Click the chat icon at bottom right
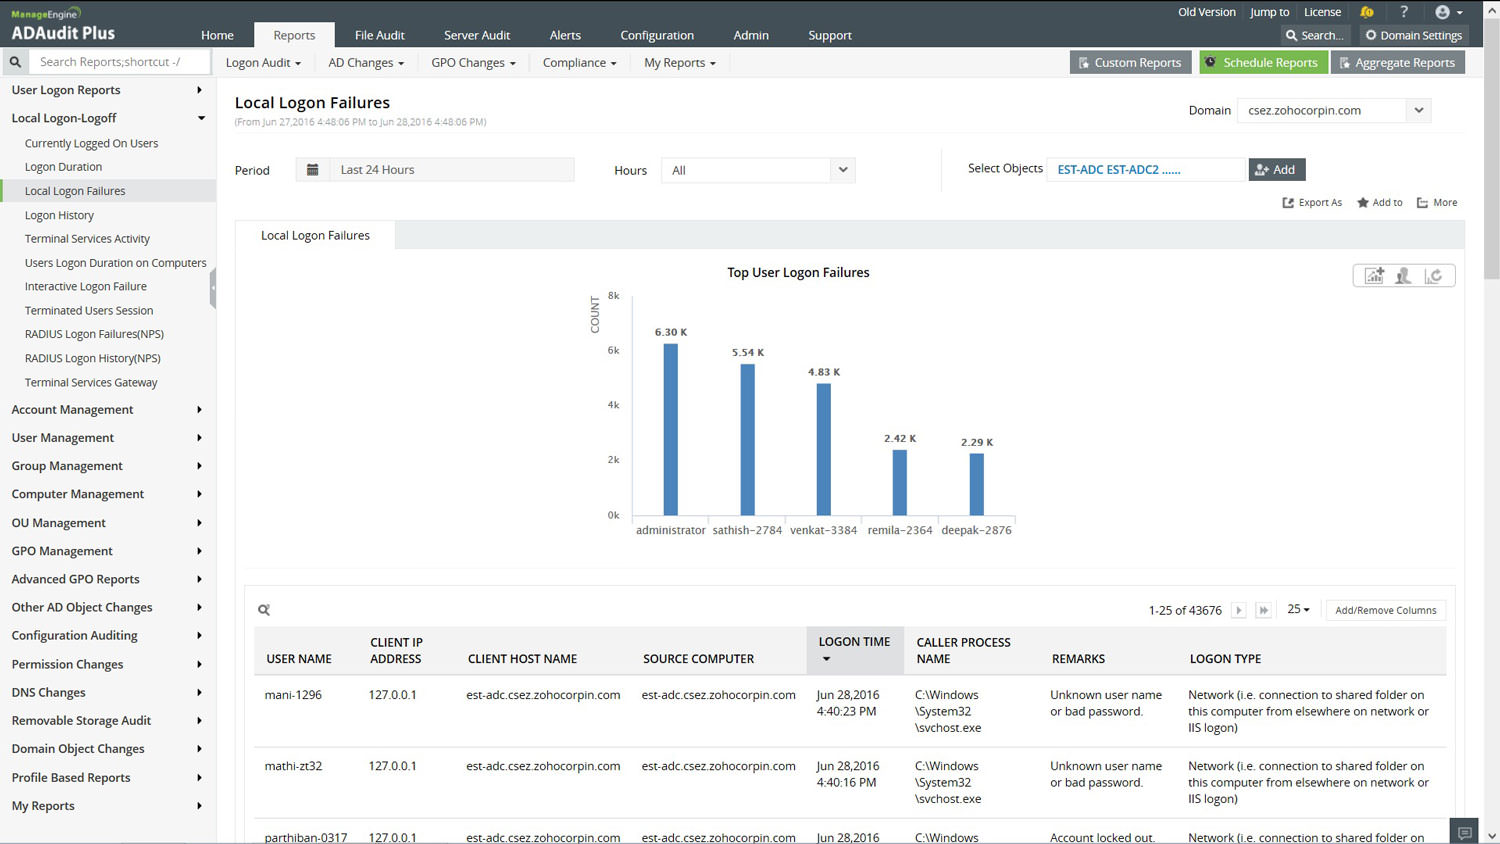Screen dimensions: 1500x844 click(x=1465, y=832)
